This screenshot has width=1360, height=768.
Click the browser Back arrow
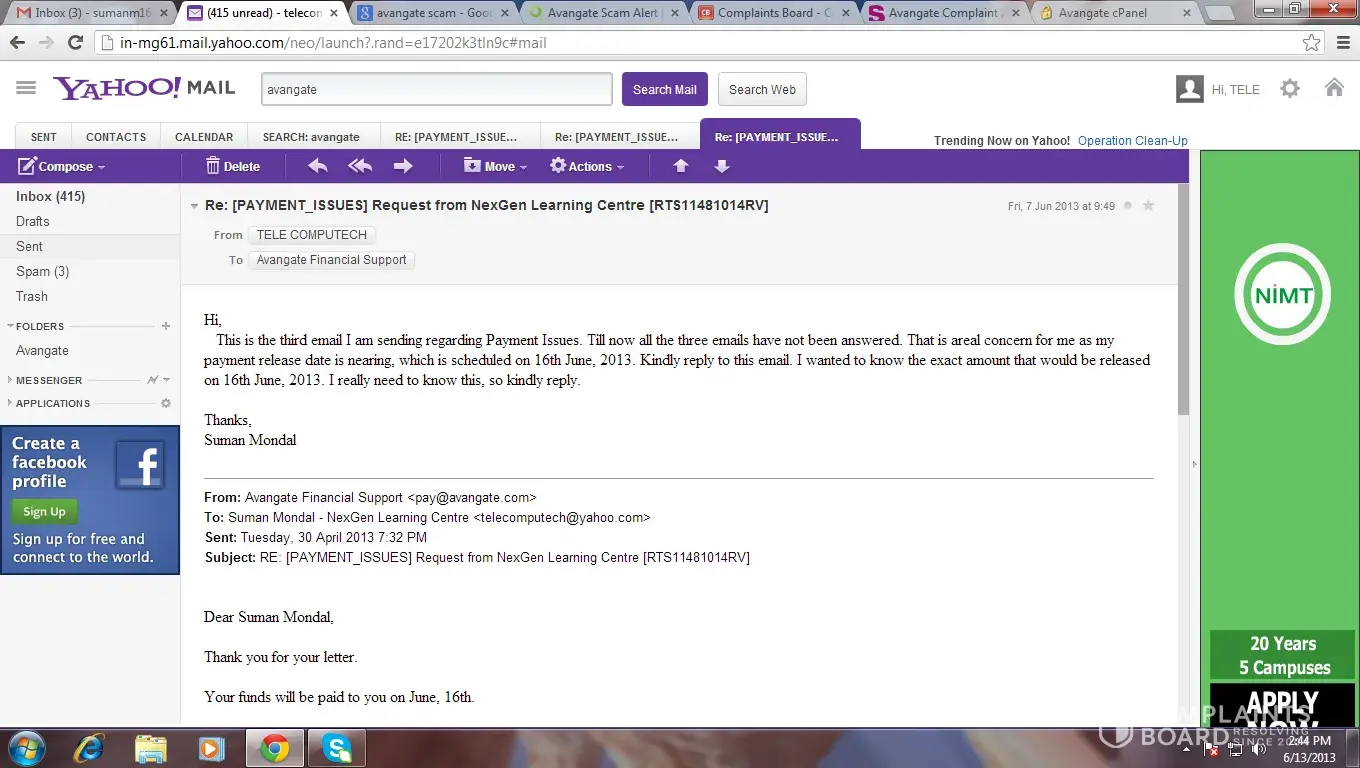(17, 43)
